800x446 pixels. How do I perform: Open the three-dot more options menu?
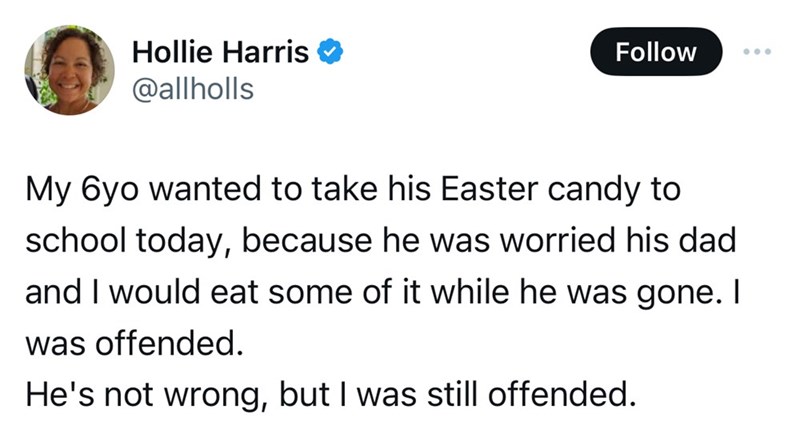coord(759,52)
